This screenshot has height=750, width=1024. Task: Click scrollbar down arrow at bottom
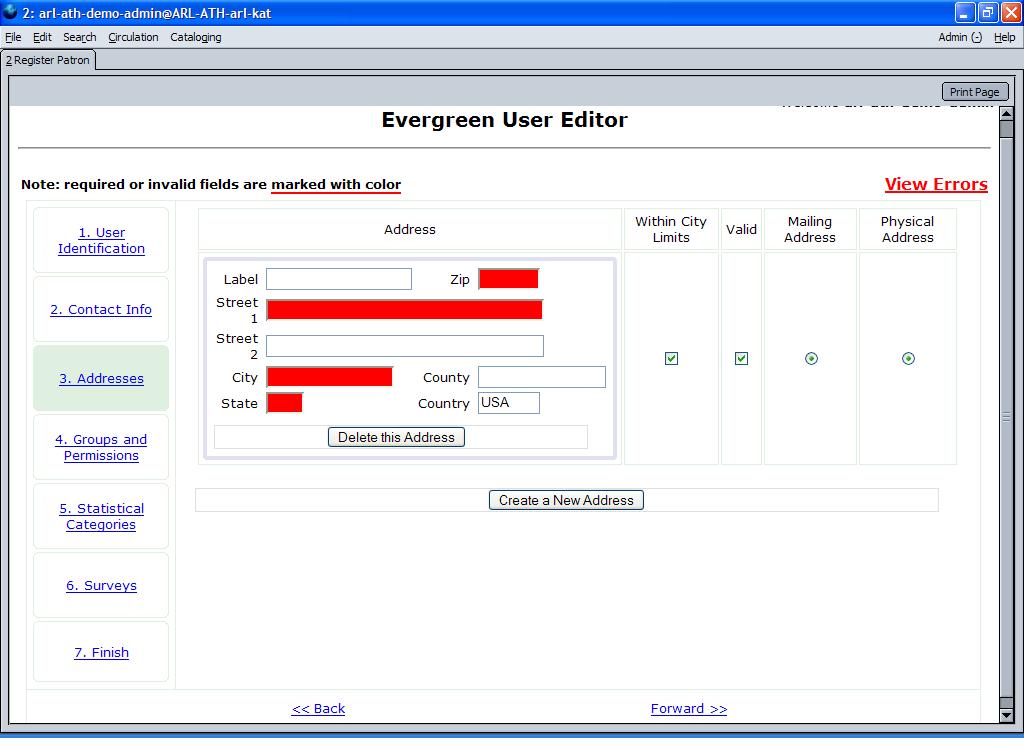click(1006, 715)
